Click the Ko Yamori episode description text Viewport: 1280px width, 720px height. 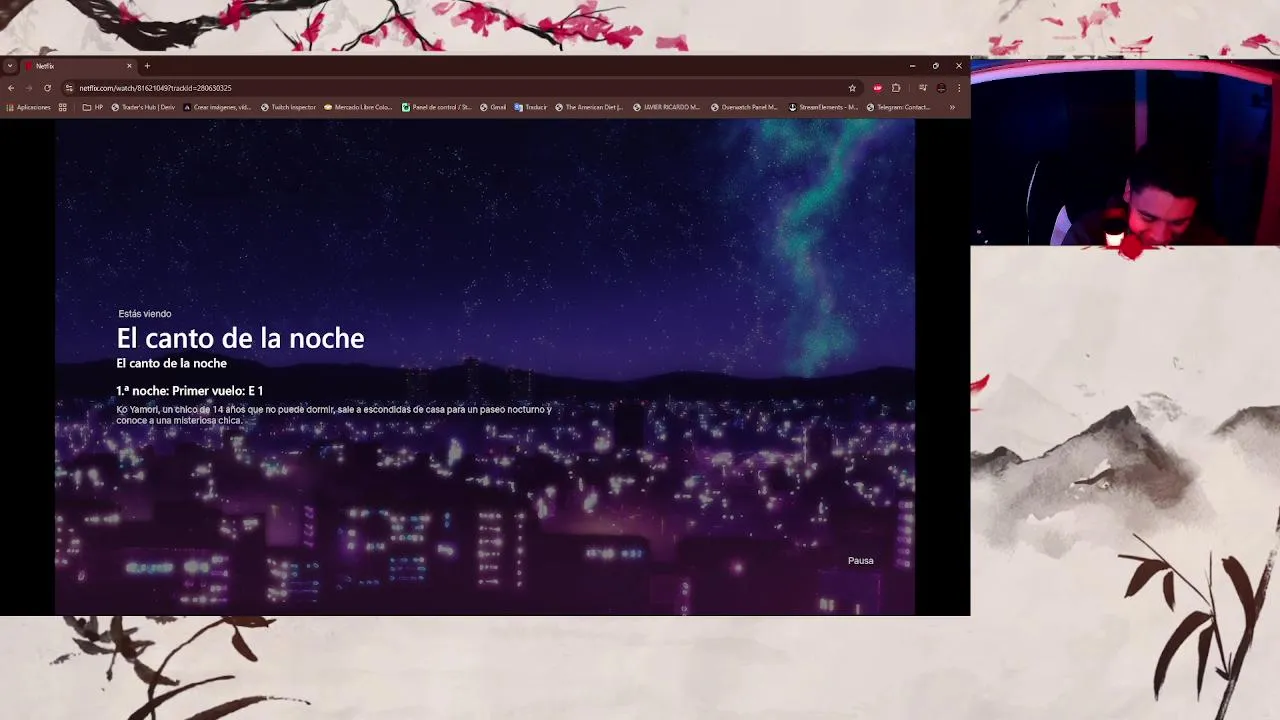334,415
